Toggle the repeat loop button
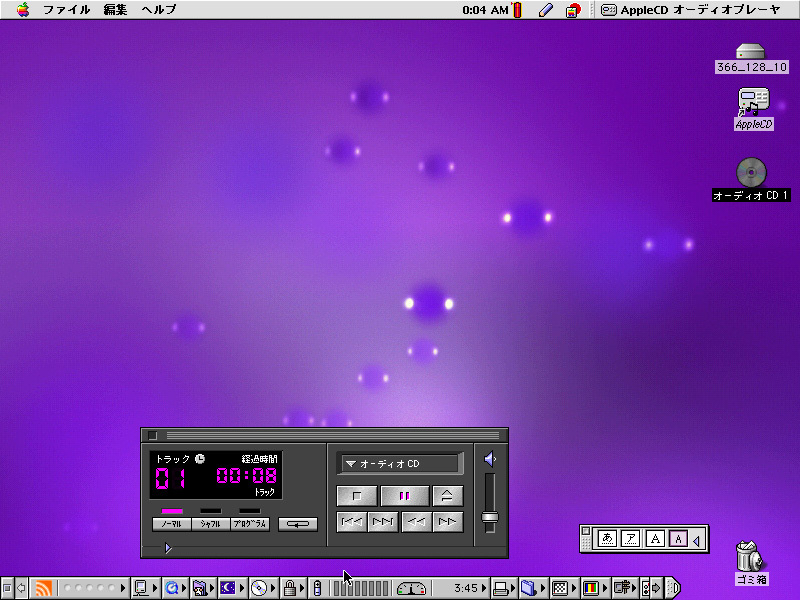This screenshot has height=600, width=800. (x=297, y=524)
